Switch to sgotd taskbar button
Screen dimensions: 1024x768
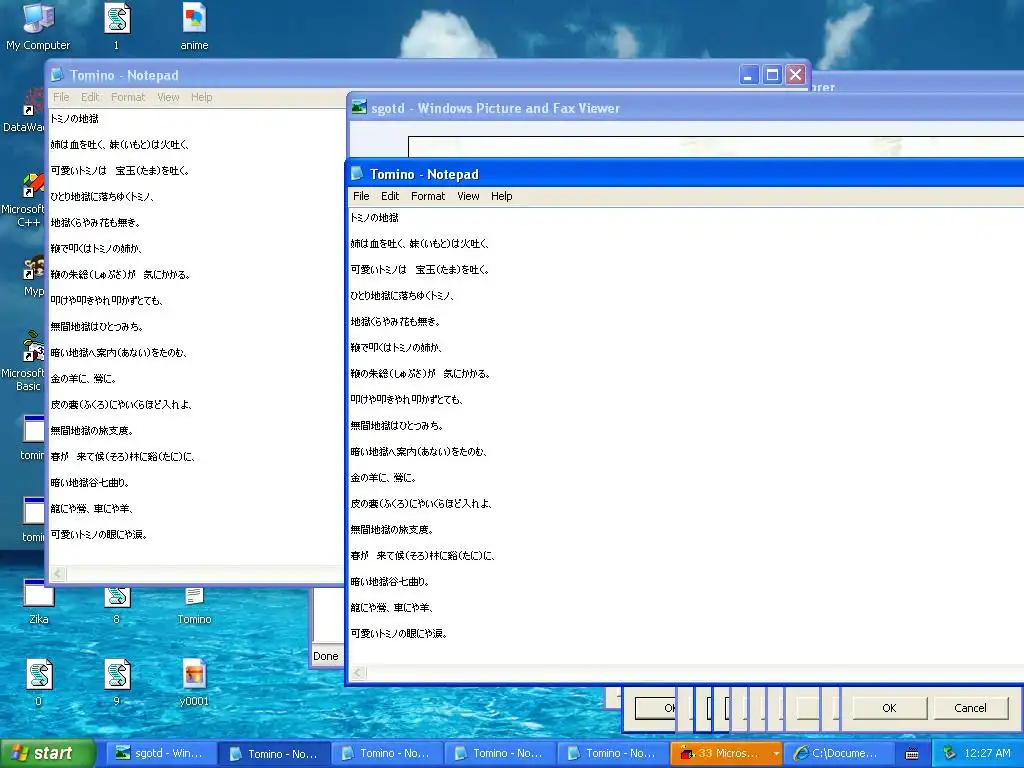[x=159, y=753]
